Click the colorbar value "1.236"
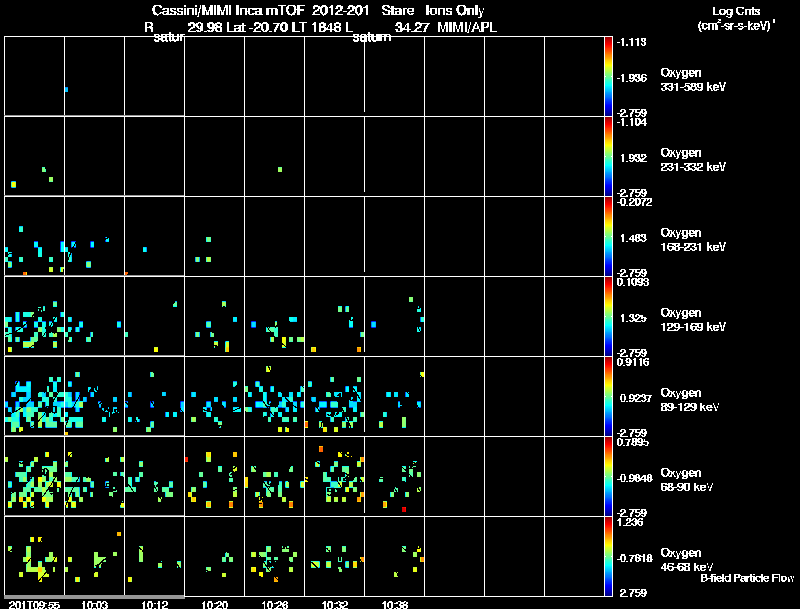The image size is (800, 609). coord(630,522)
